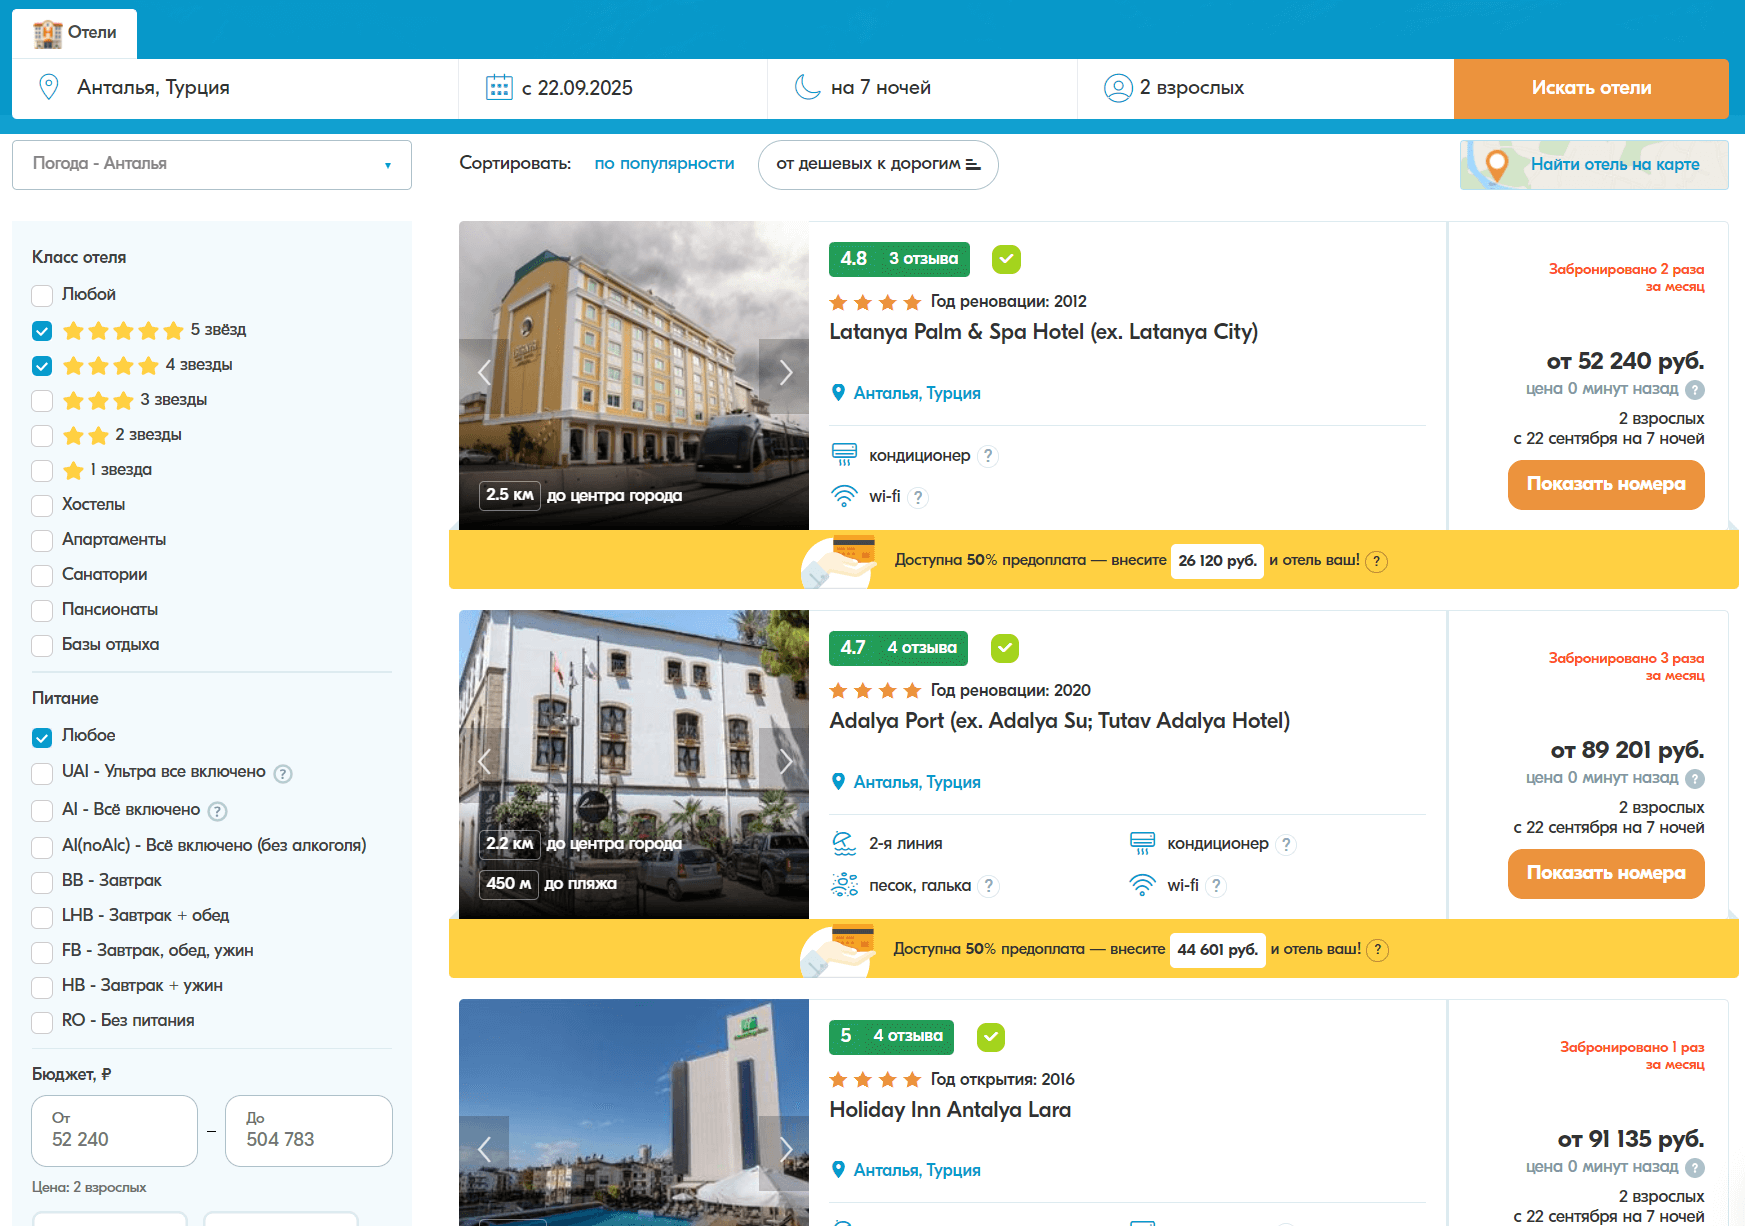
Task: Open the Отели tab
Action: pos(74,33)
